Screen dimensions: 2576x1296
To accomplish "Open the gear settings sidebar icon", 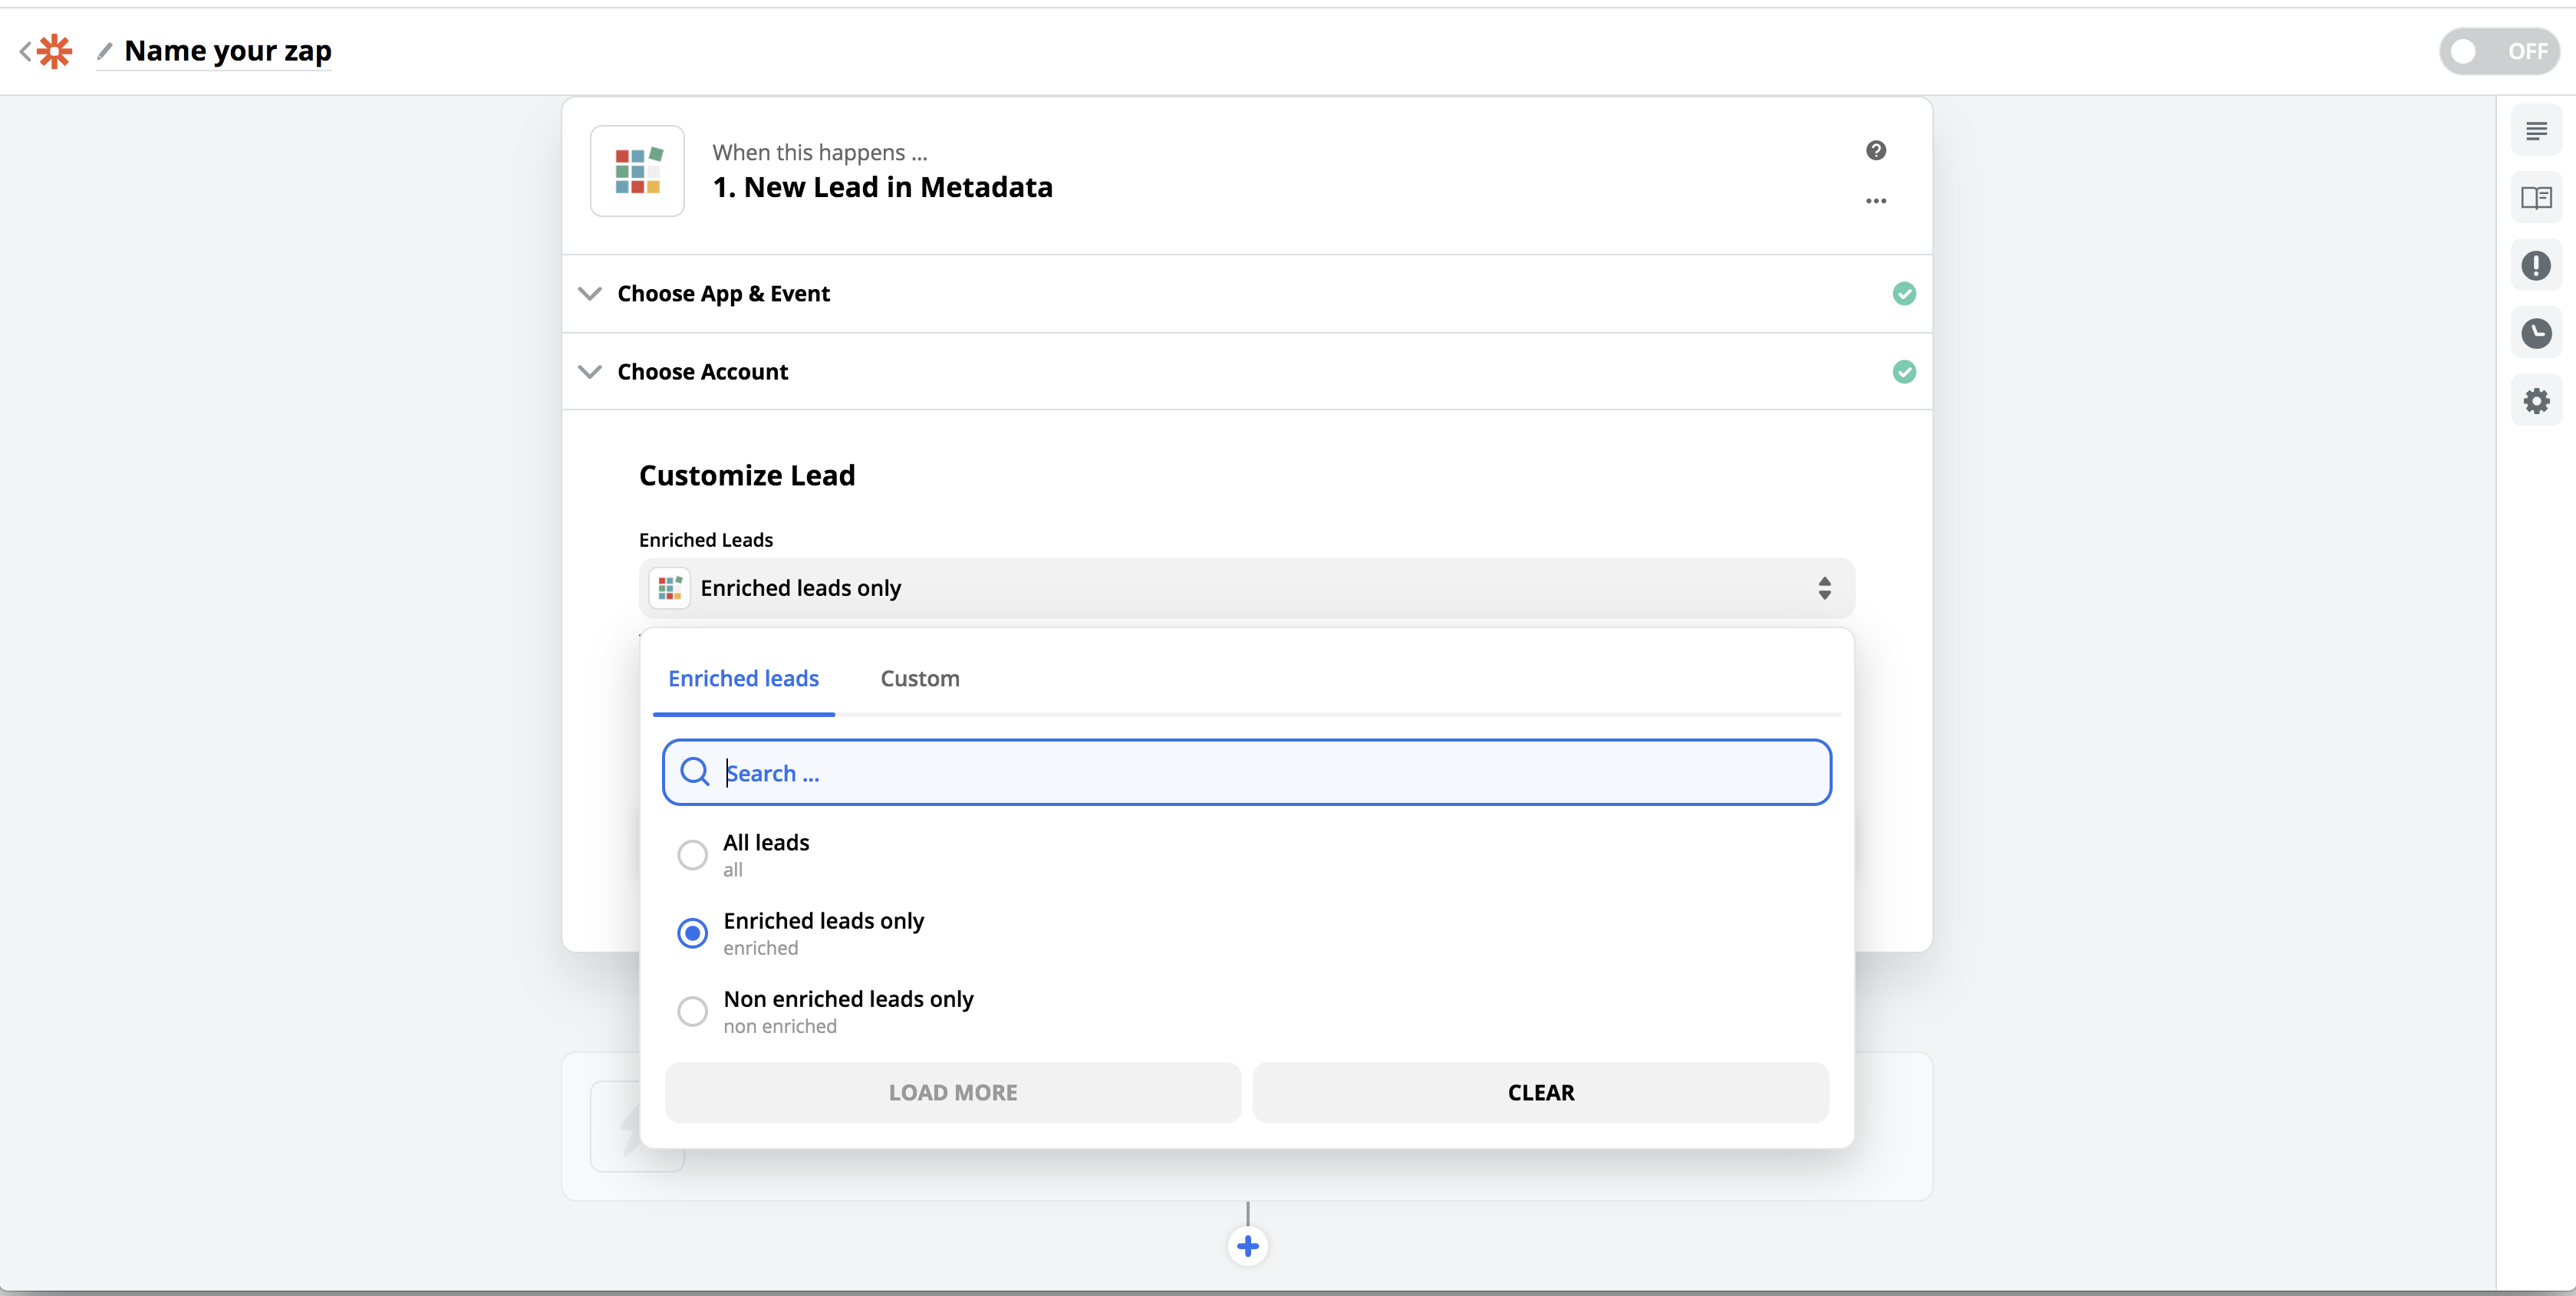I will (2535, 401).
